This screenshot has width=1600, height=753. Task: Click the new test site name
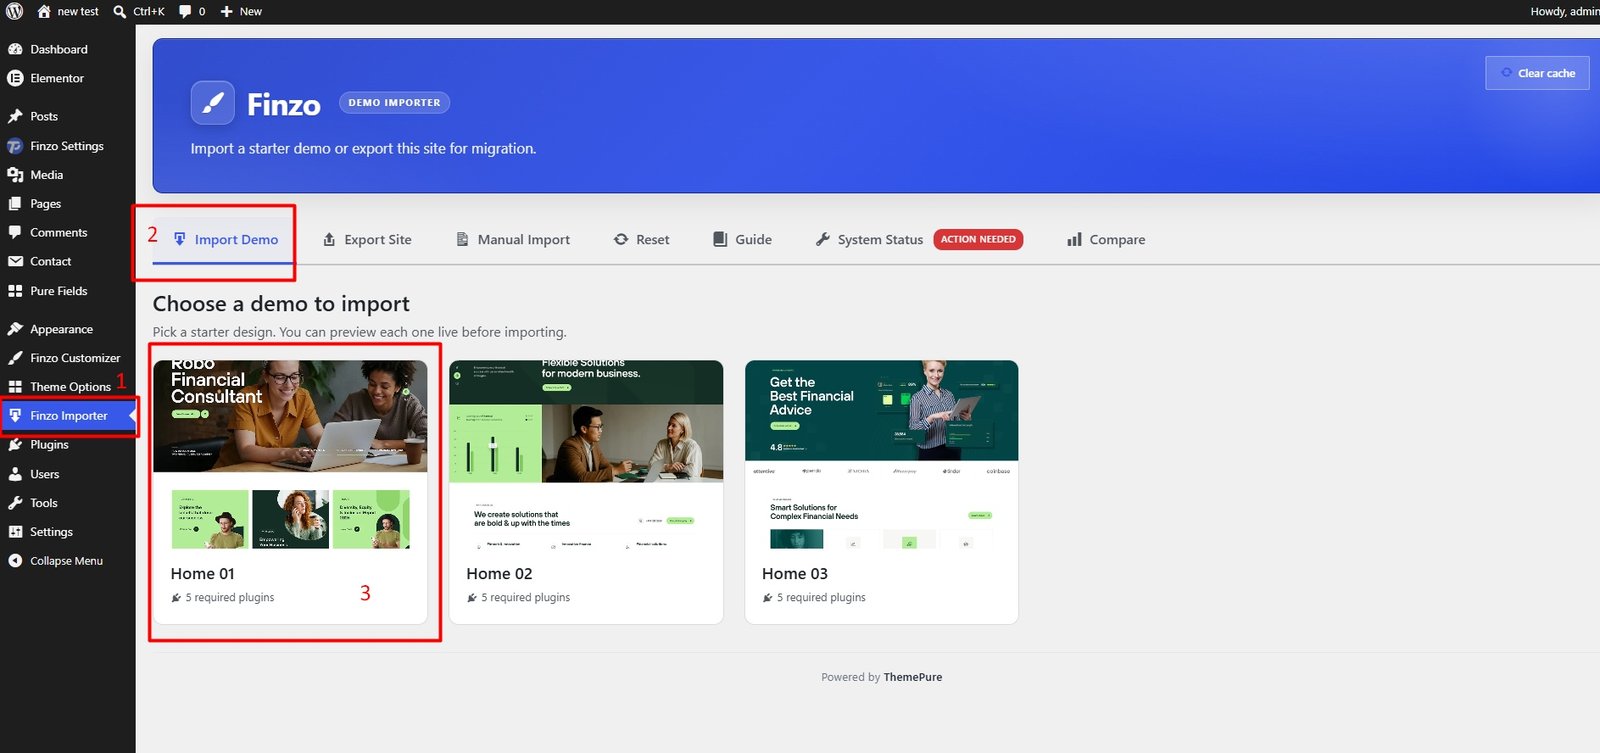(x=78, y=12)
